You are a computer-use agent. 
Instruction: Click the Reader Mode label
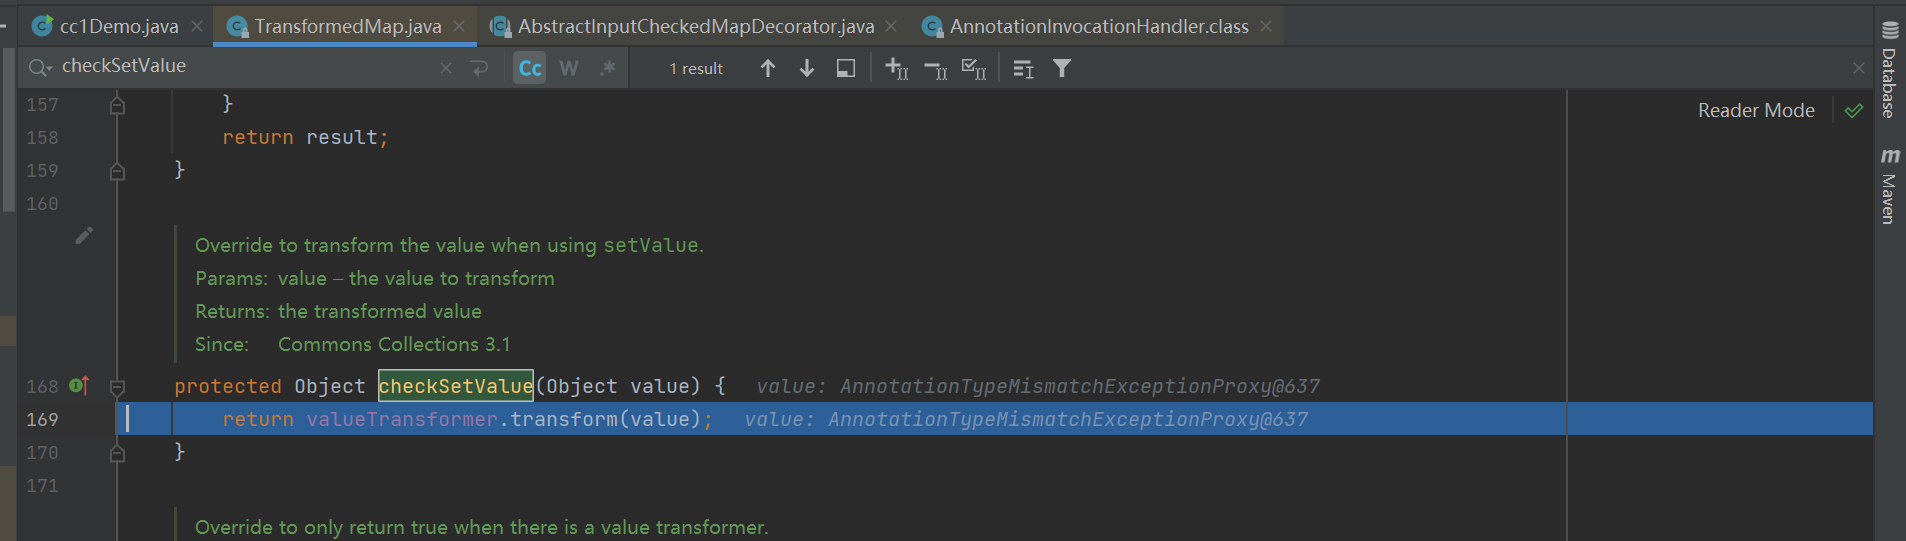pos(1756,110)
